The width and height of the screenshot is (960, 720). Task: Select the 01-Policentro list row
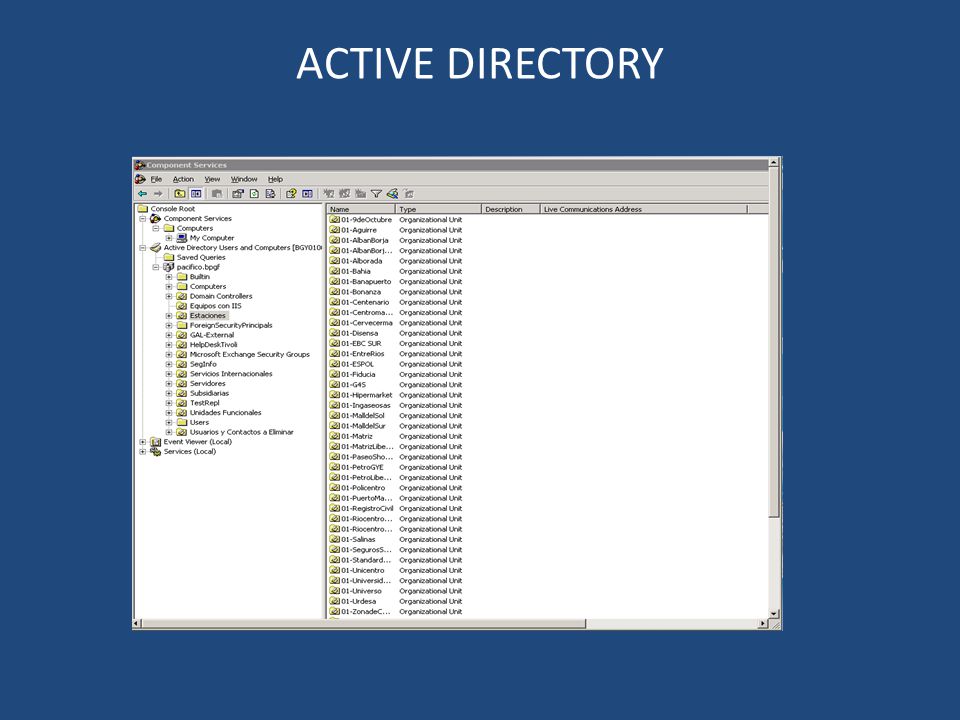(x=396, y=487)
